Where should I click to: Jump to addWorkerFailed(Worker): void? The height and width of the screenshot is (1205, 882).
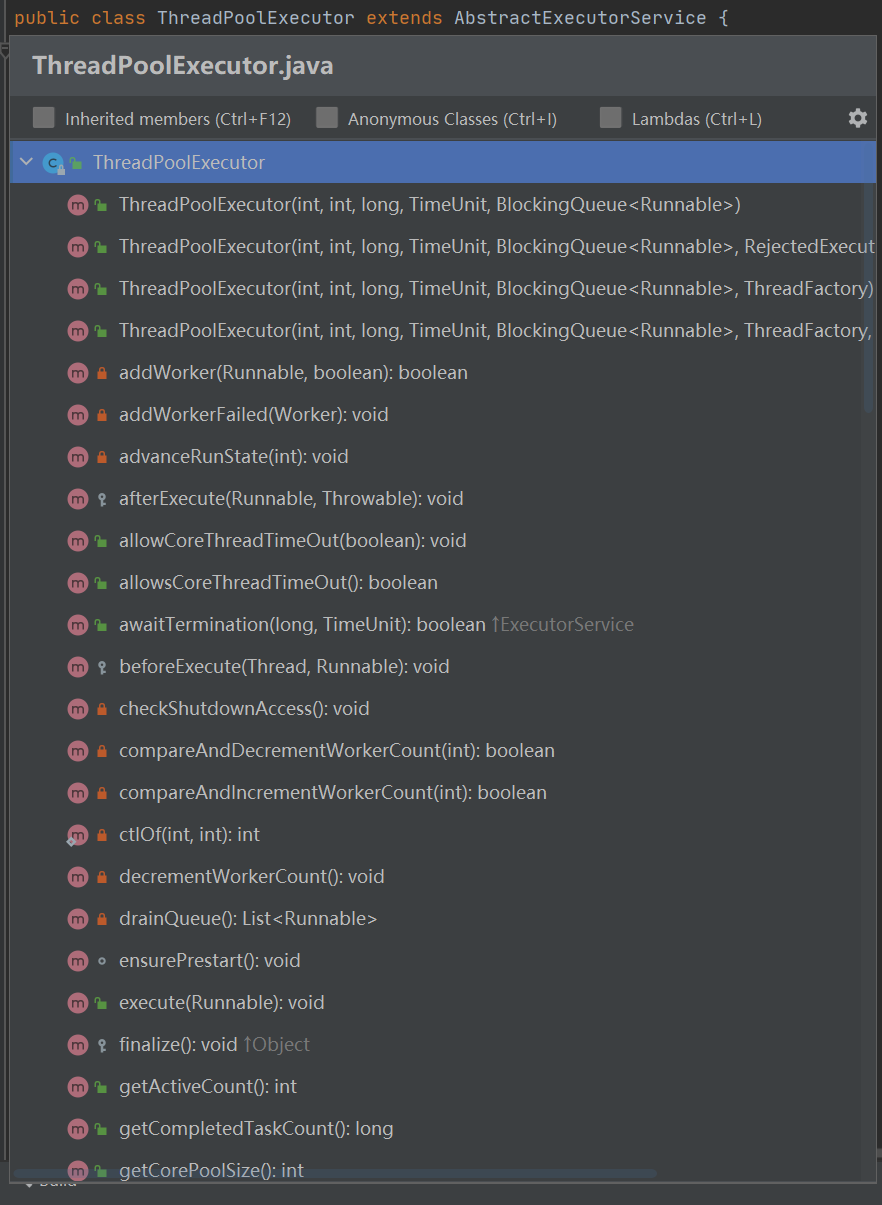tap(253, 414)
